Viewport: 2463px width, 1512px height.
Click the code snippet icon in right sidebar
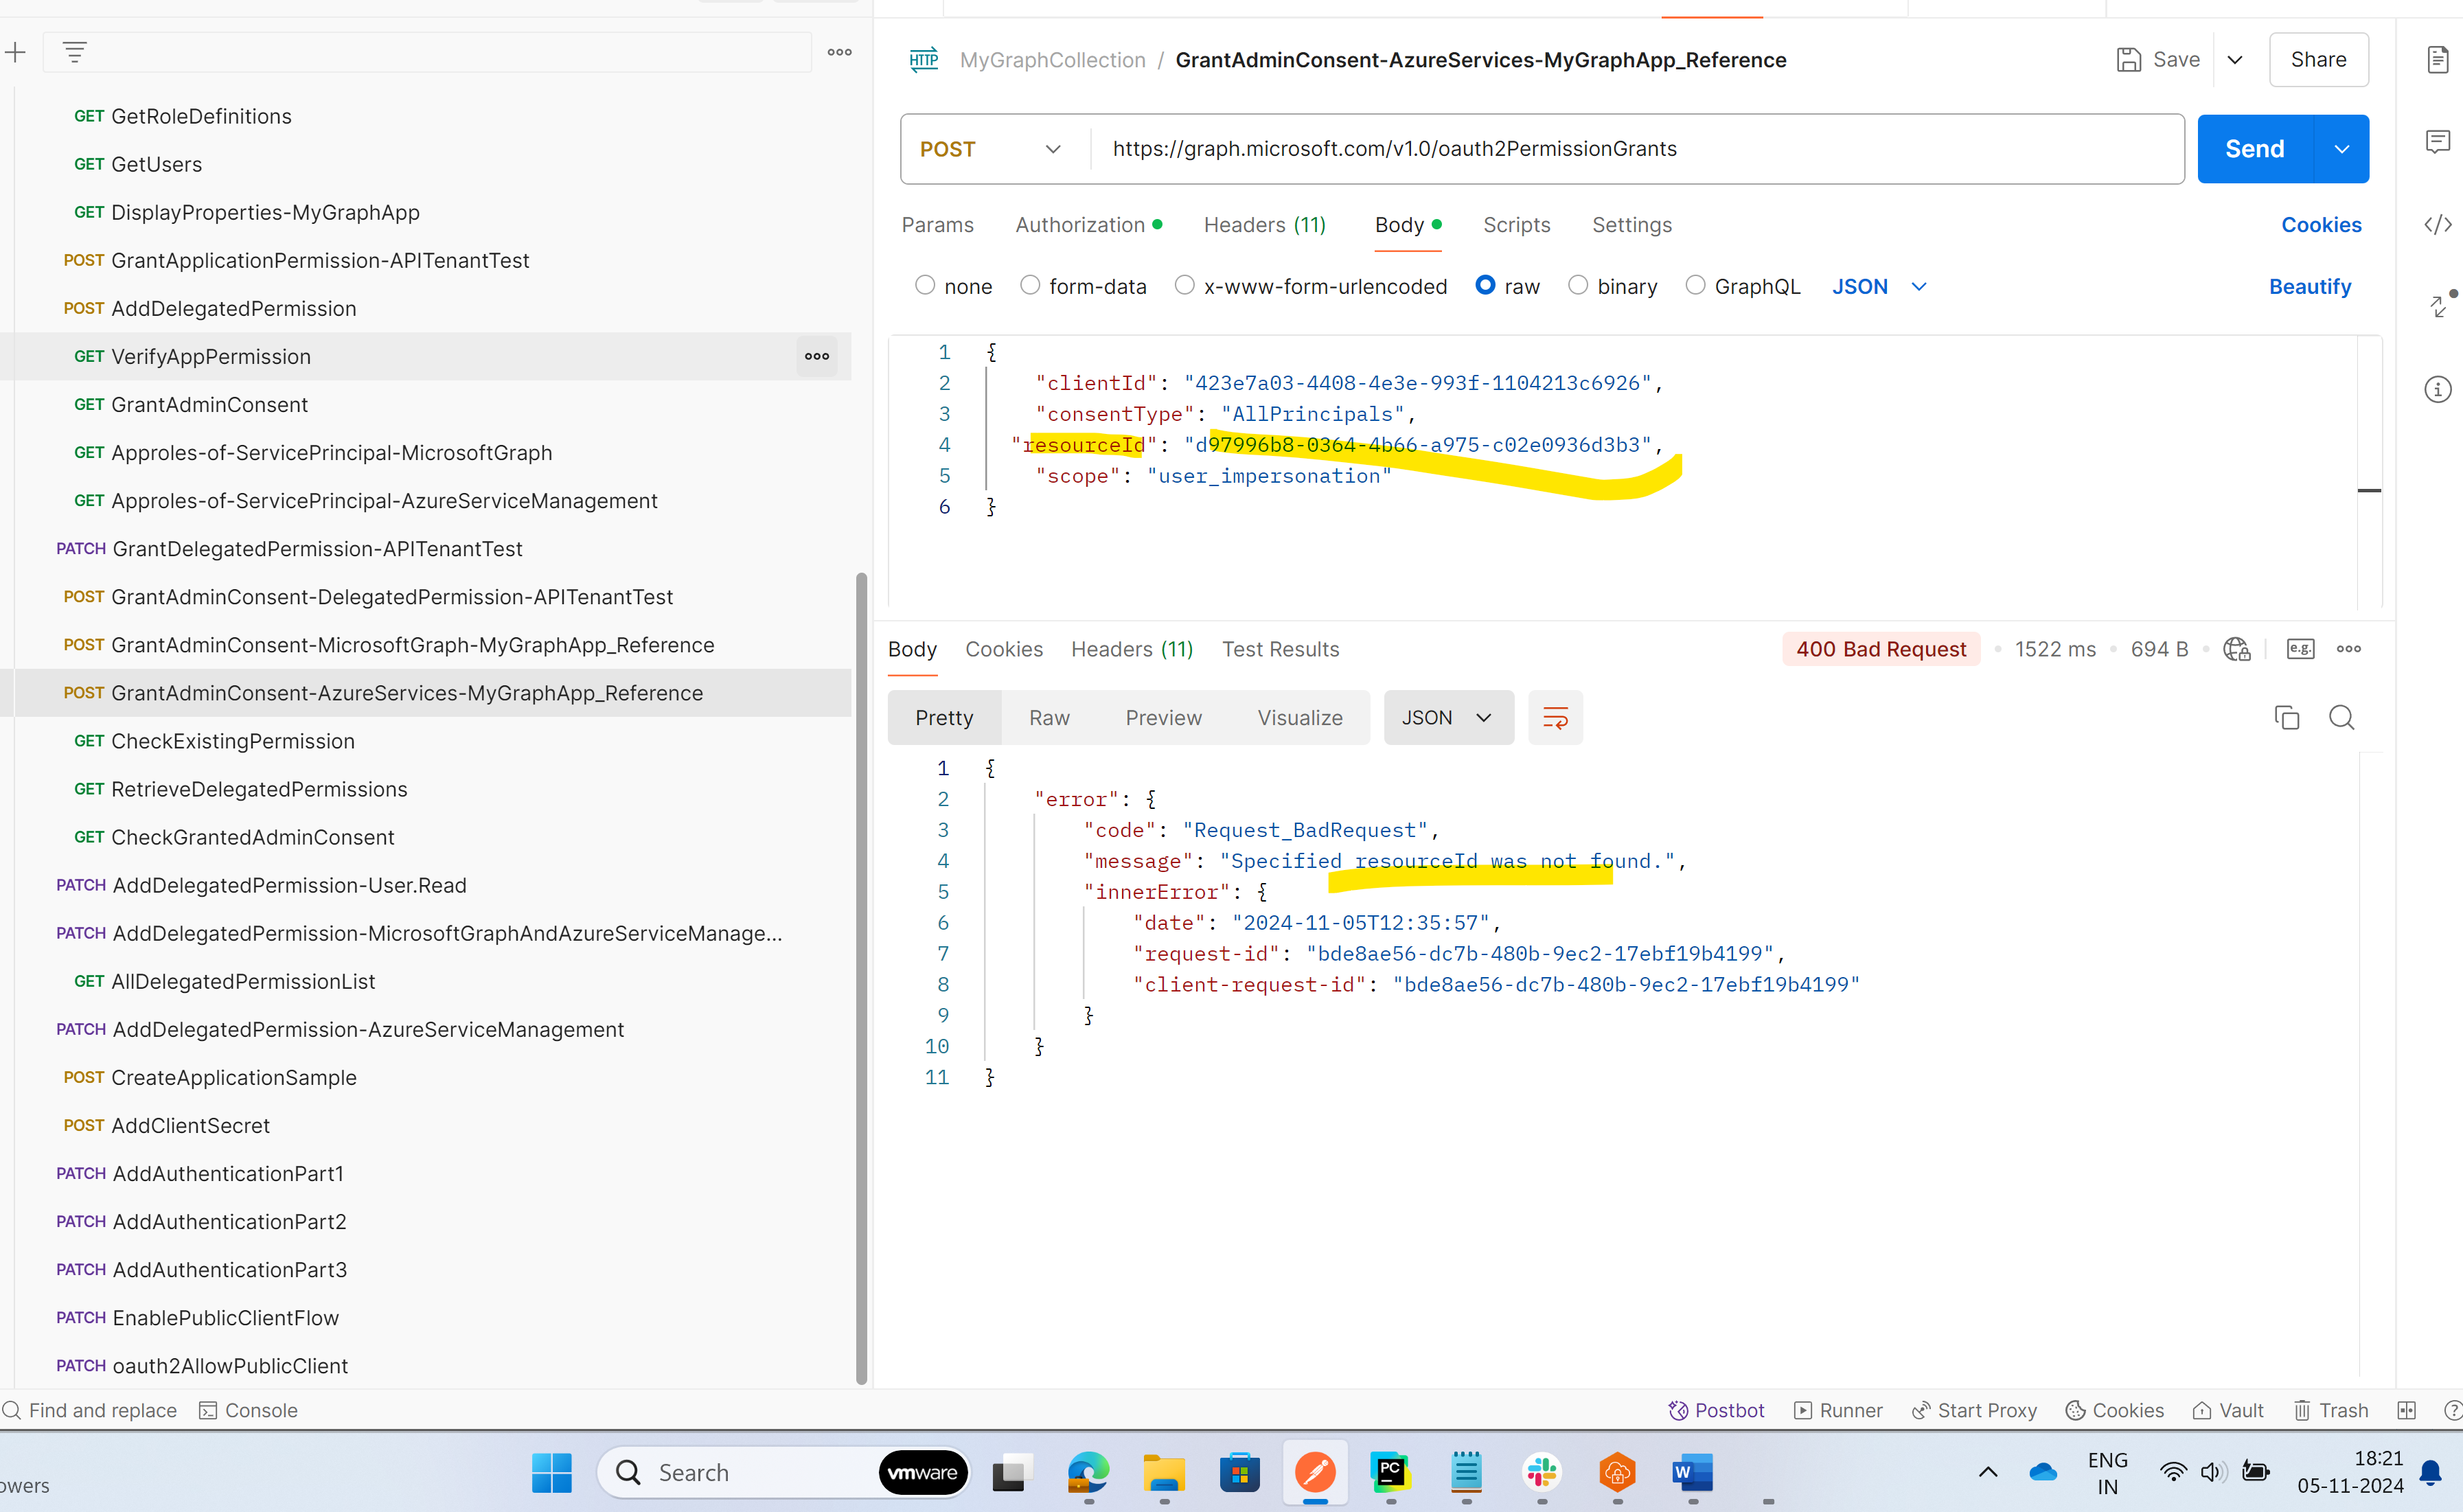[x=2437, y=224]
